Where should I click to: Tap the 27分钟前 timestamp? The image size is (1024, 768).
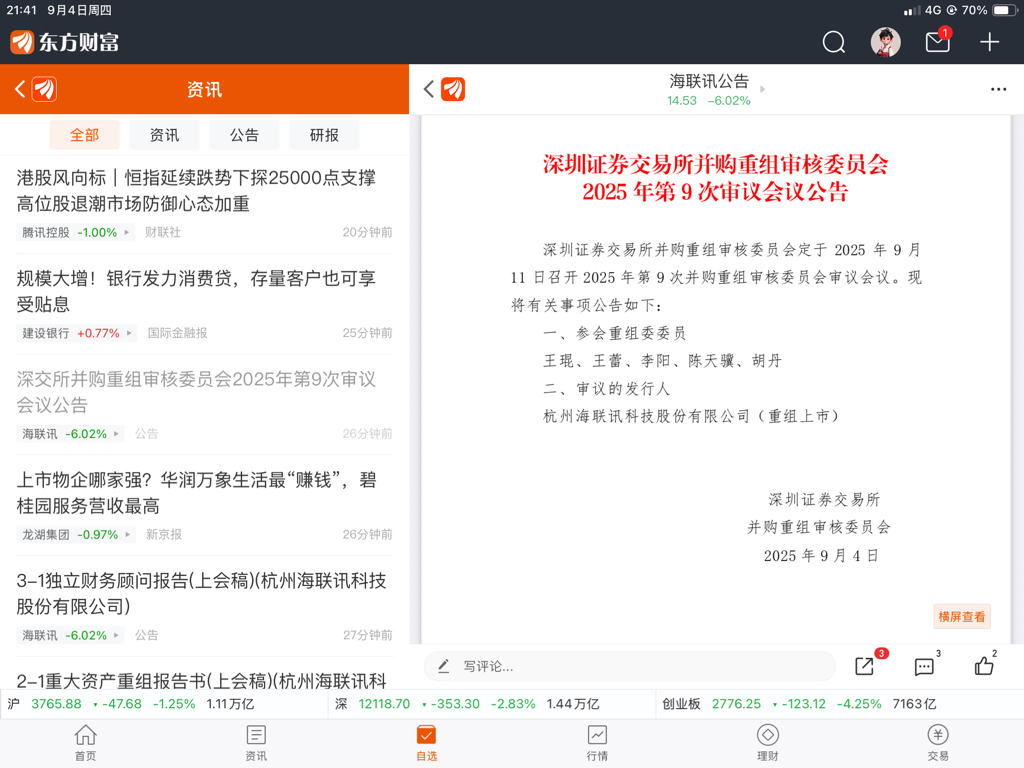[367, 635]
